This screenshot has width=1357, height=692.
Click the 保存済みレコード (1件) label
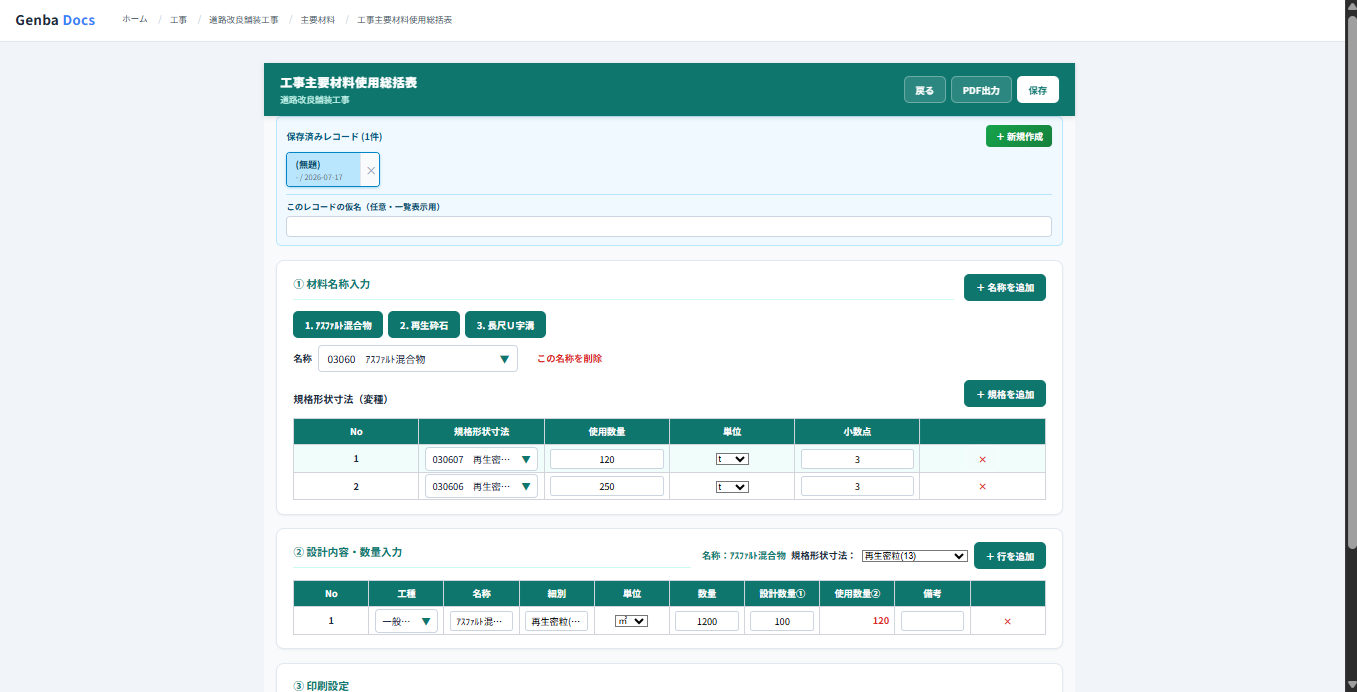[334, 136]
